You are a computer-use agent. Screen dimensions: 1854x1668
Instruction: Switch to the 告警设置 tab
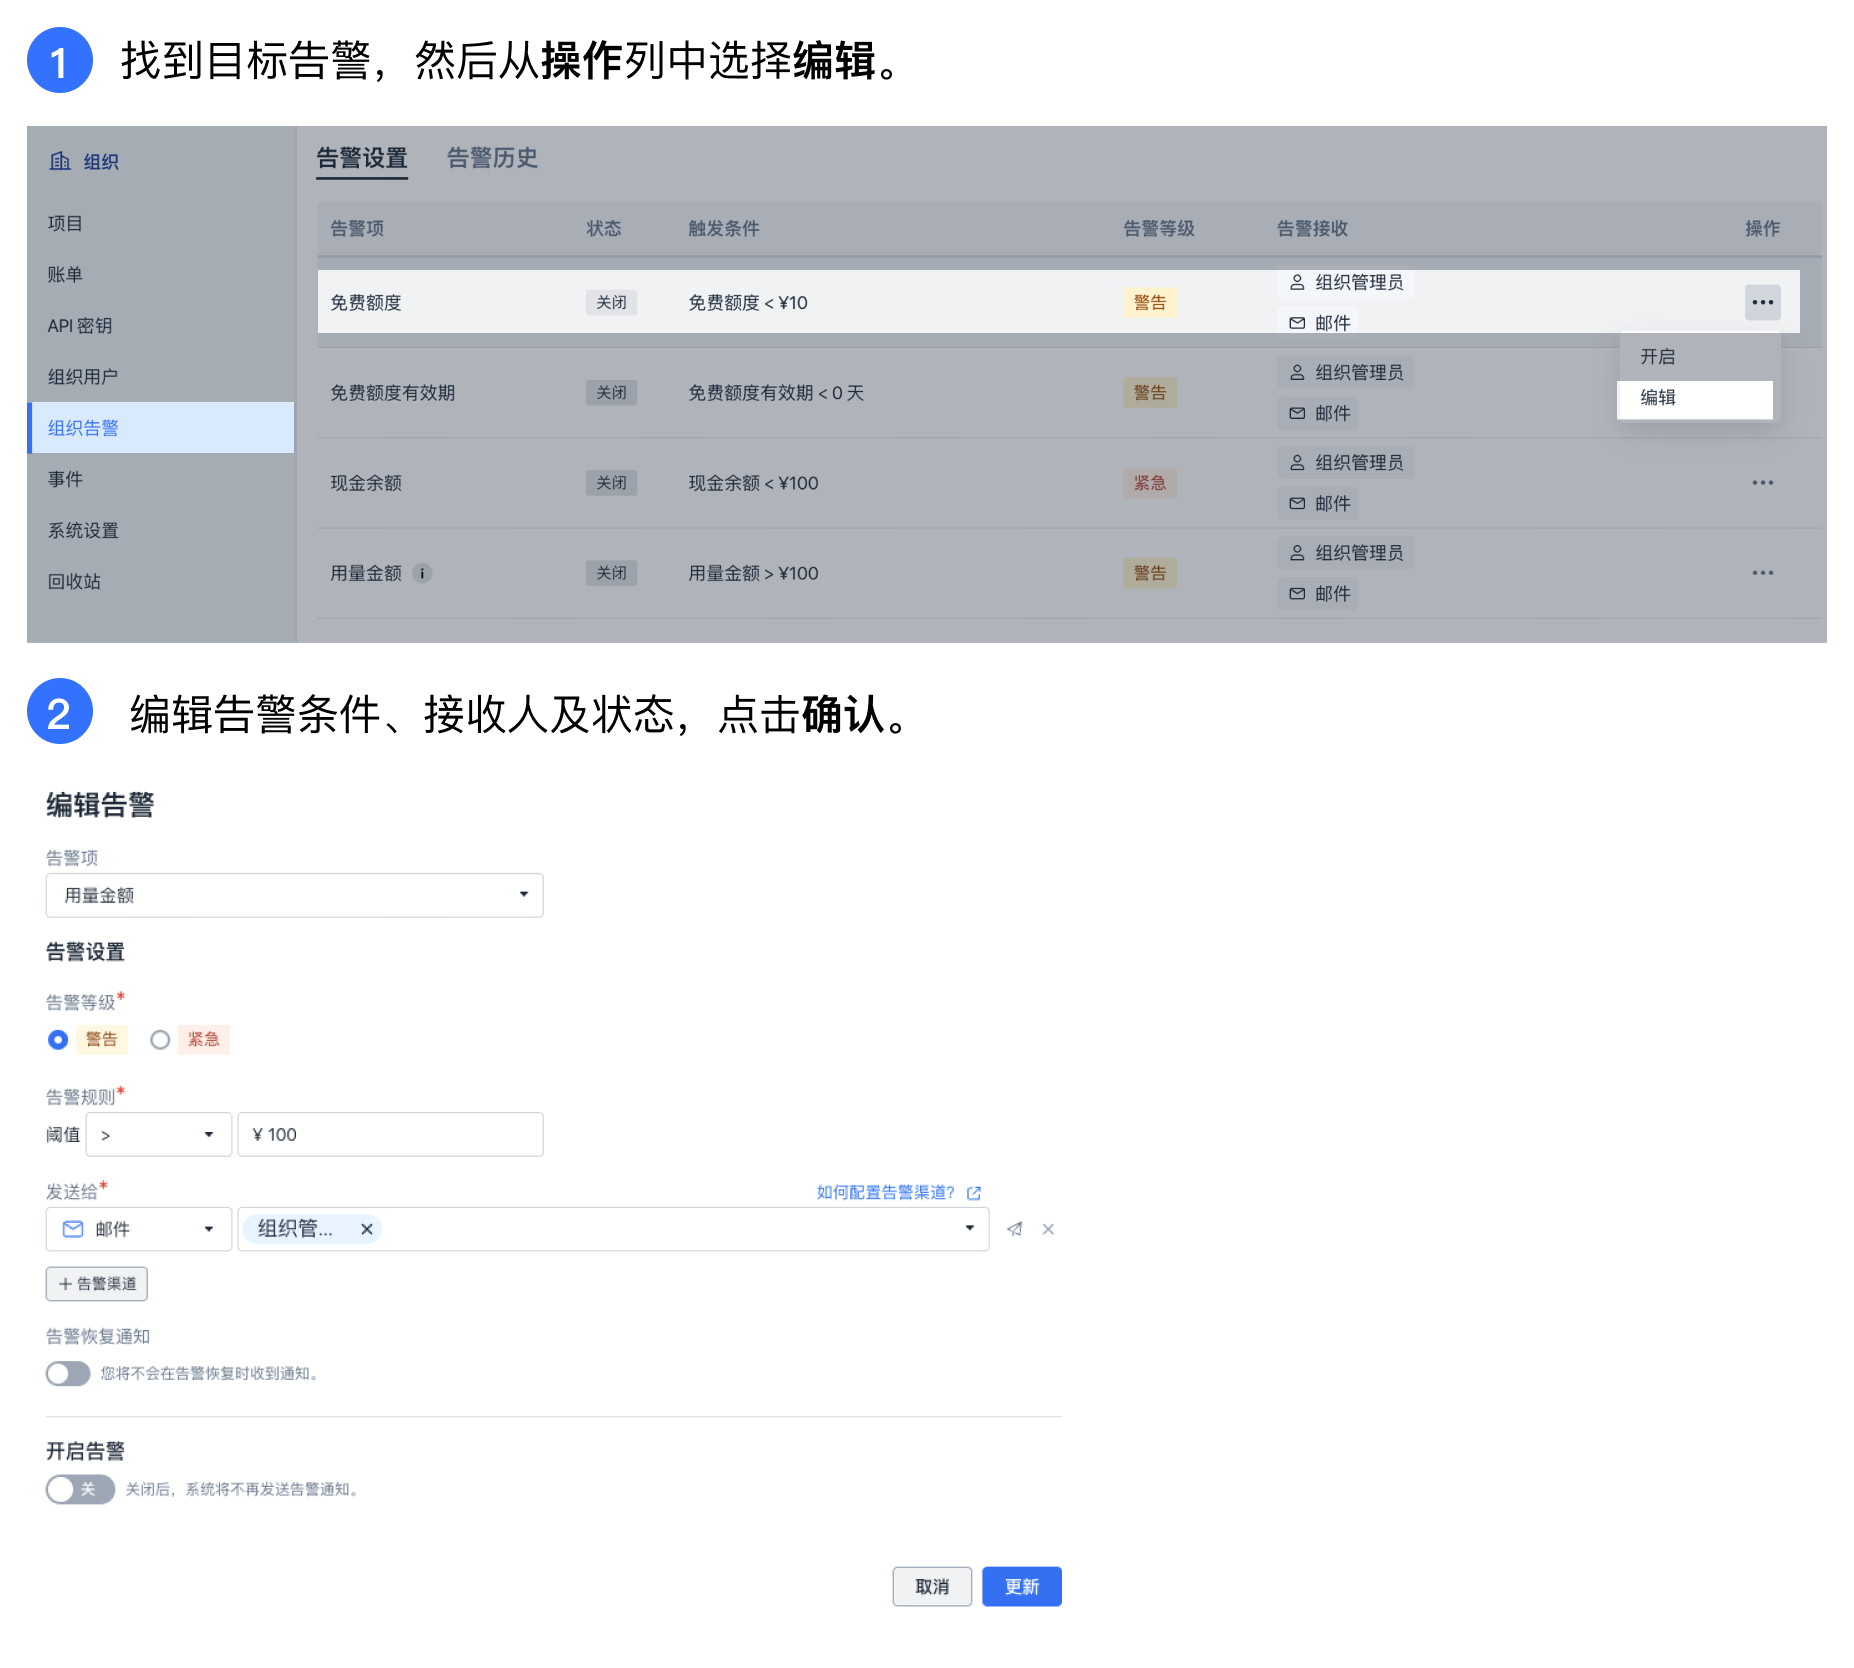[x=362, y=158]
